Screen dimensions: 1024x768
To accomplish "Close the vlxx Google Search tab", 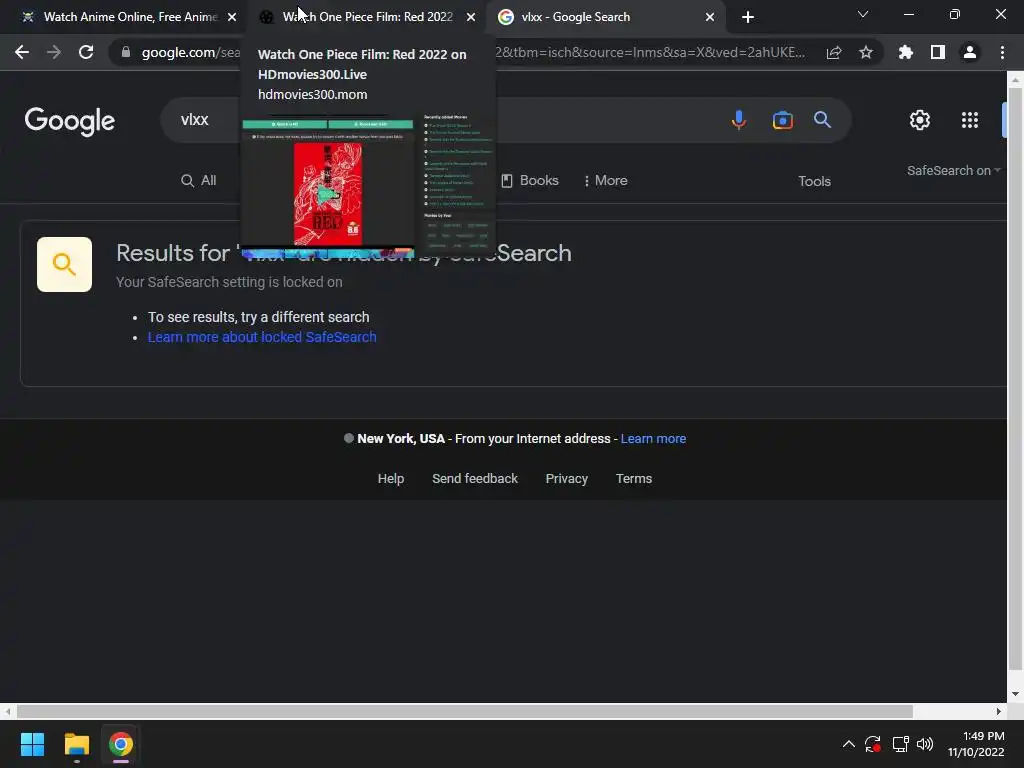I will [710, 17].
